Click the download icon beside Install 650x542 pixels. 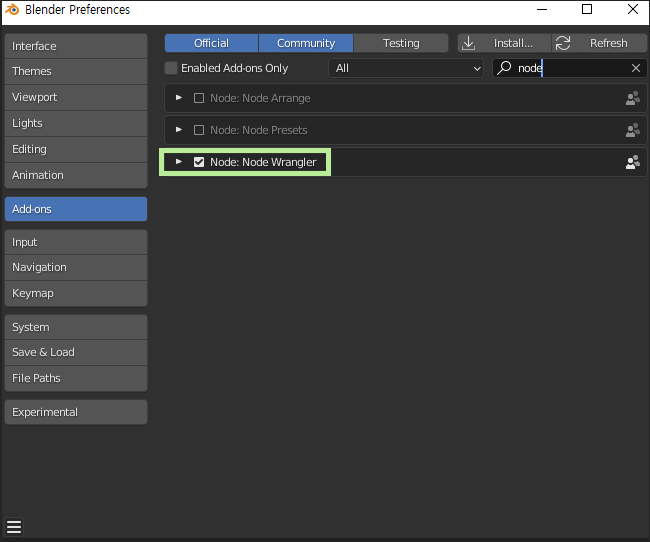click(468, 43)
